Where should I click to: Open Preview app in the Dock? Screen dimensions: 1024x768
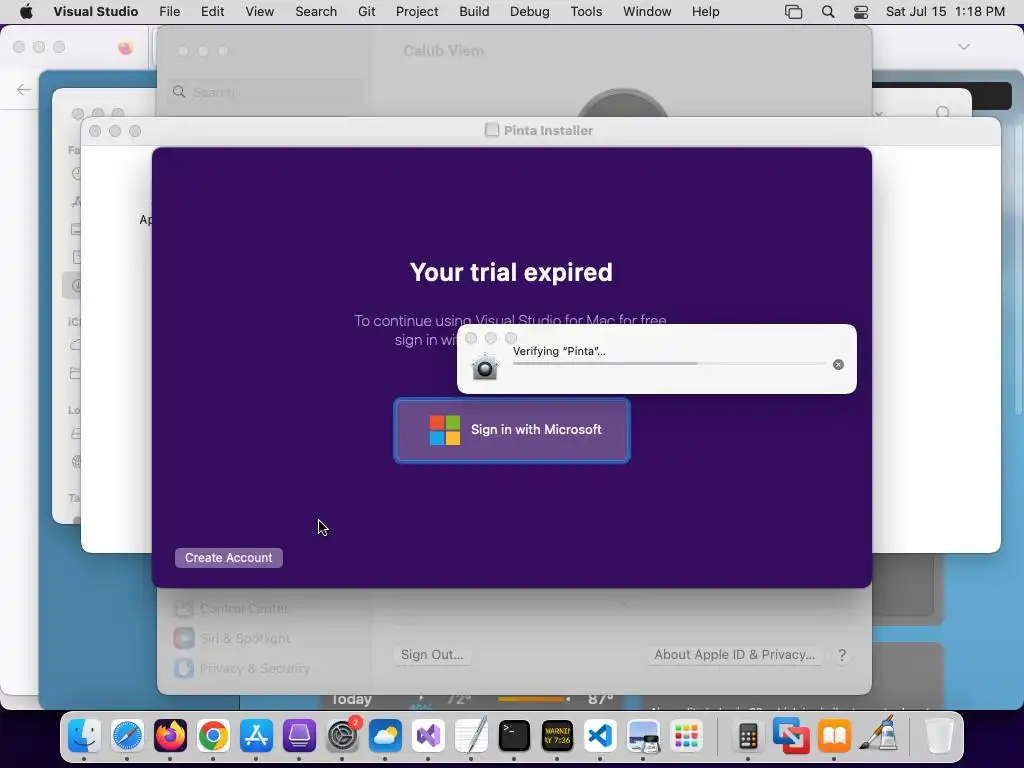[x=643, y=736]
